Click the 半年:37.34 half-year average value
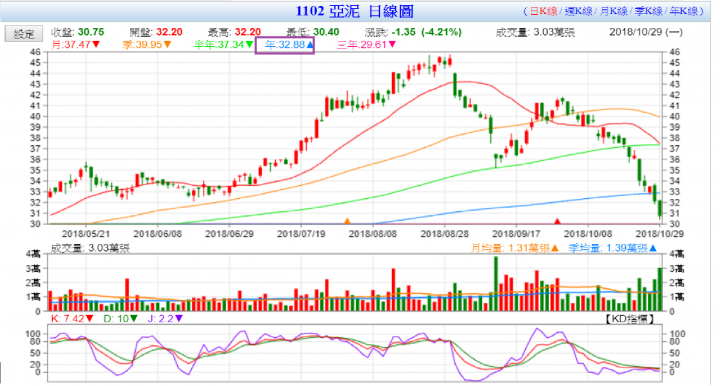This screenshot has width=720, height=386. [223, 45]
